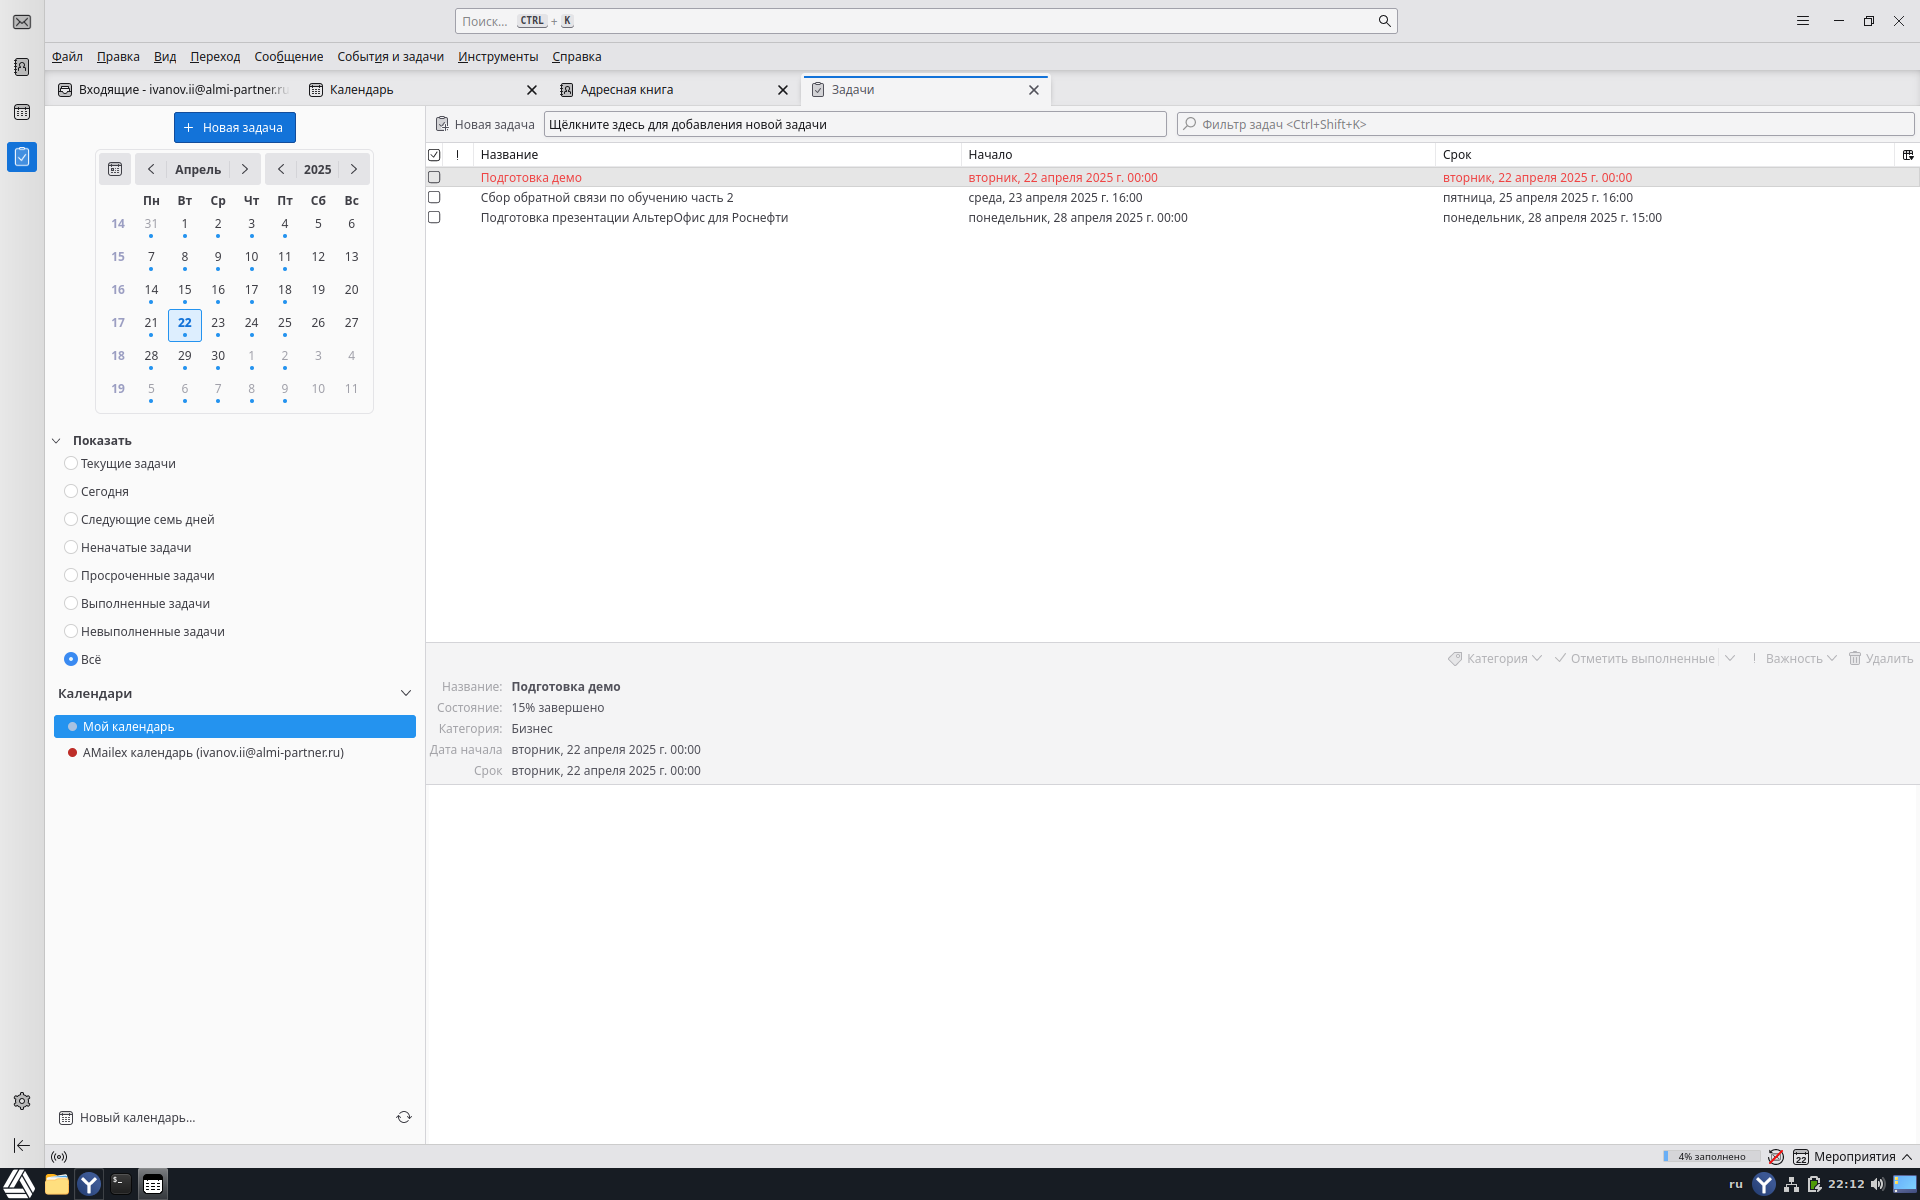Click the blue 'Новая задача' button
The image size is (1920, 1200).
[235, 127]
